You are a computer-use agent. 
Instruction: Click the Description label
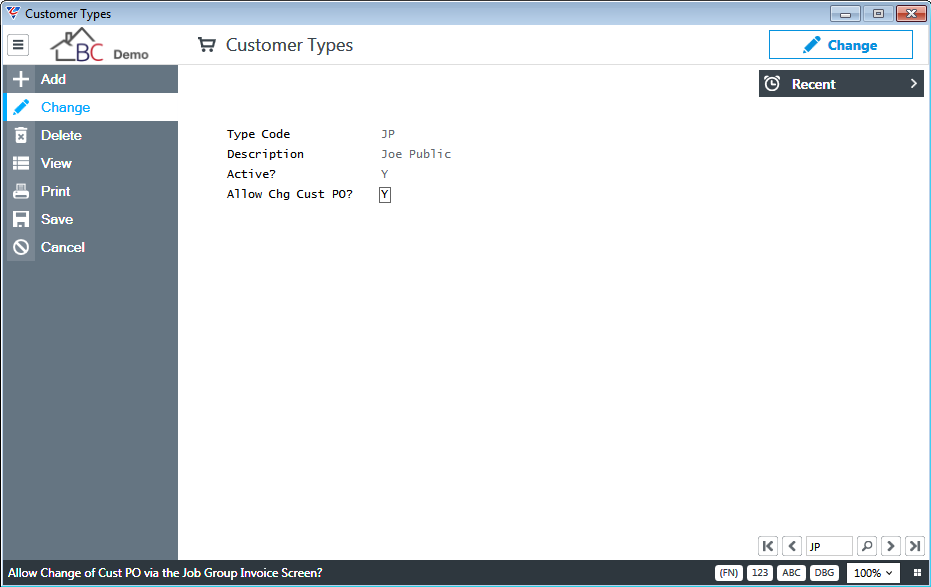(x=265, y=154)
